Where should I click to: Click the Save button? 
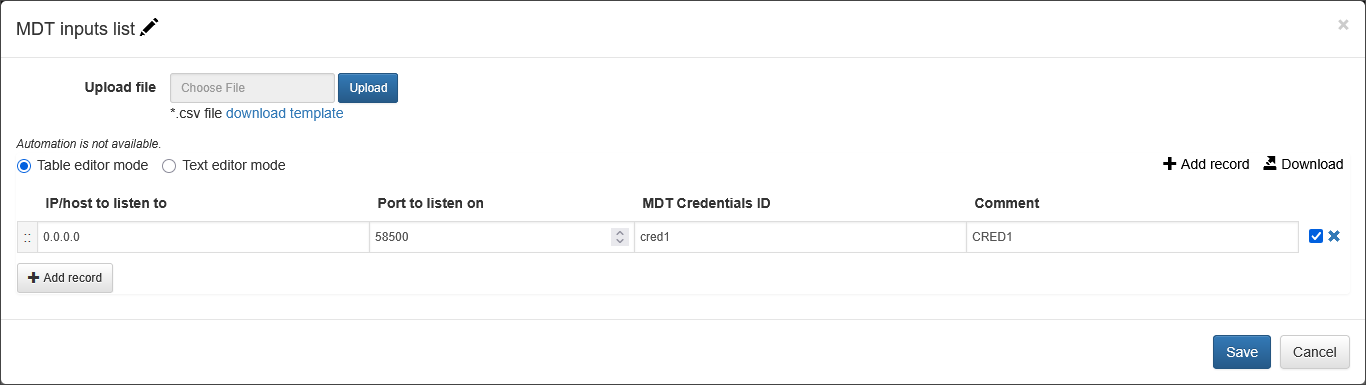tap(1242, 352)
